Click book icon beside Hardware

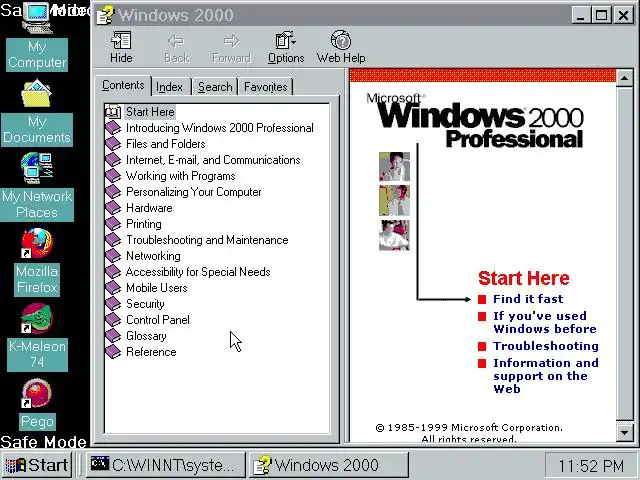click(113, 208)
